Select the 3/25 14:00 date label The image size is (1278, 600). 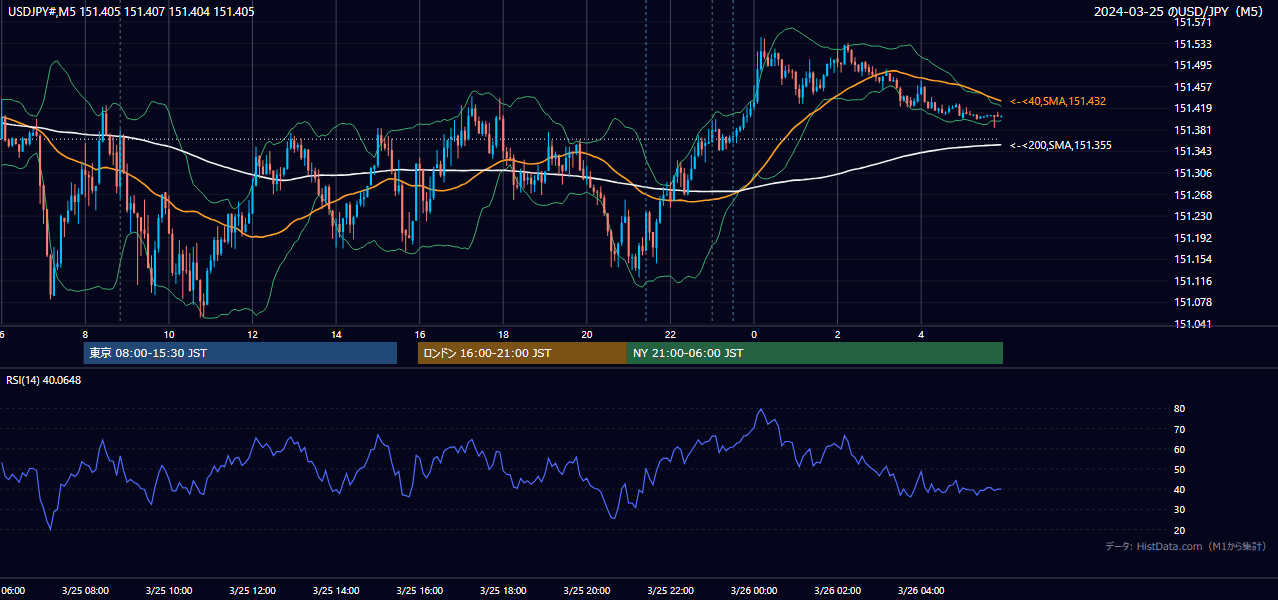(x=336, y=591)
